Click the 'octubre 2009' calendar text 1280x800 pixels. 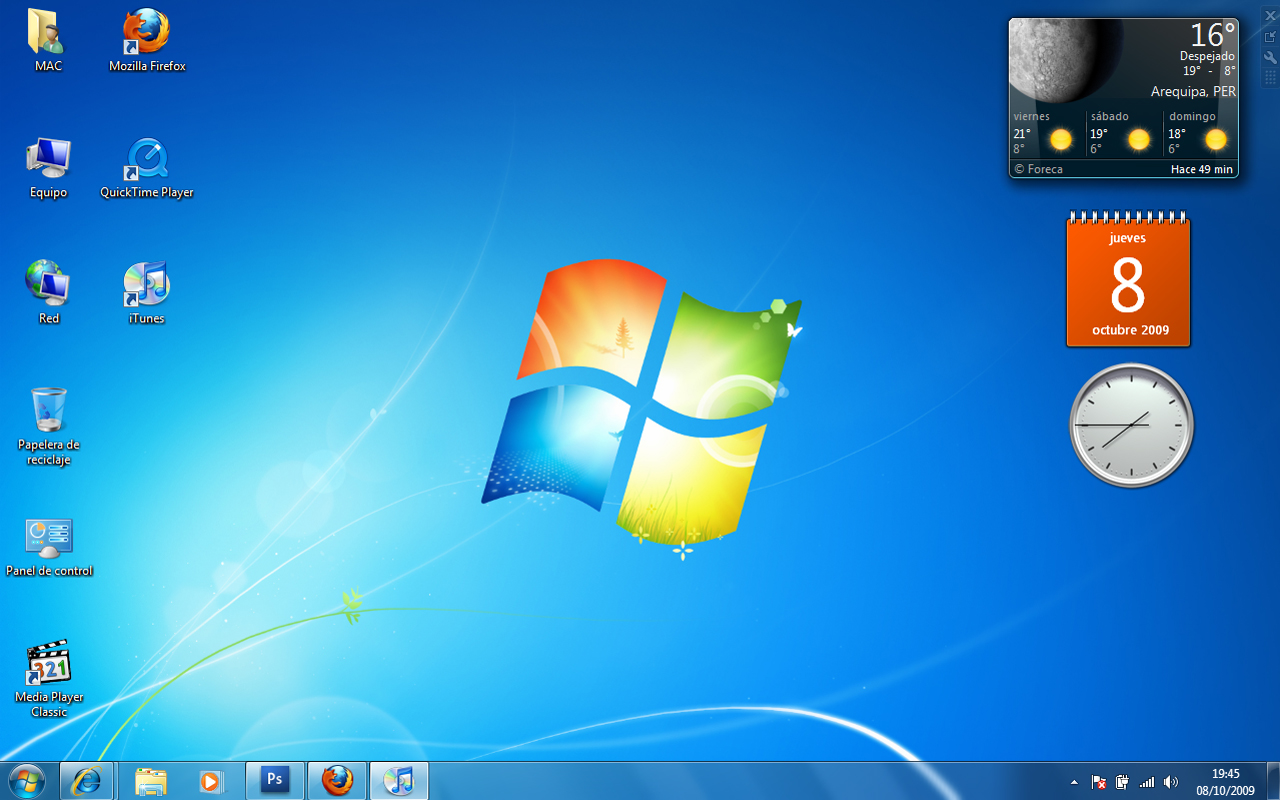(1130, 330)
